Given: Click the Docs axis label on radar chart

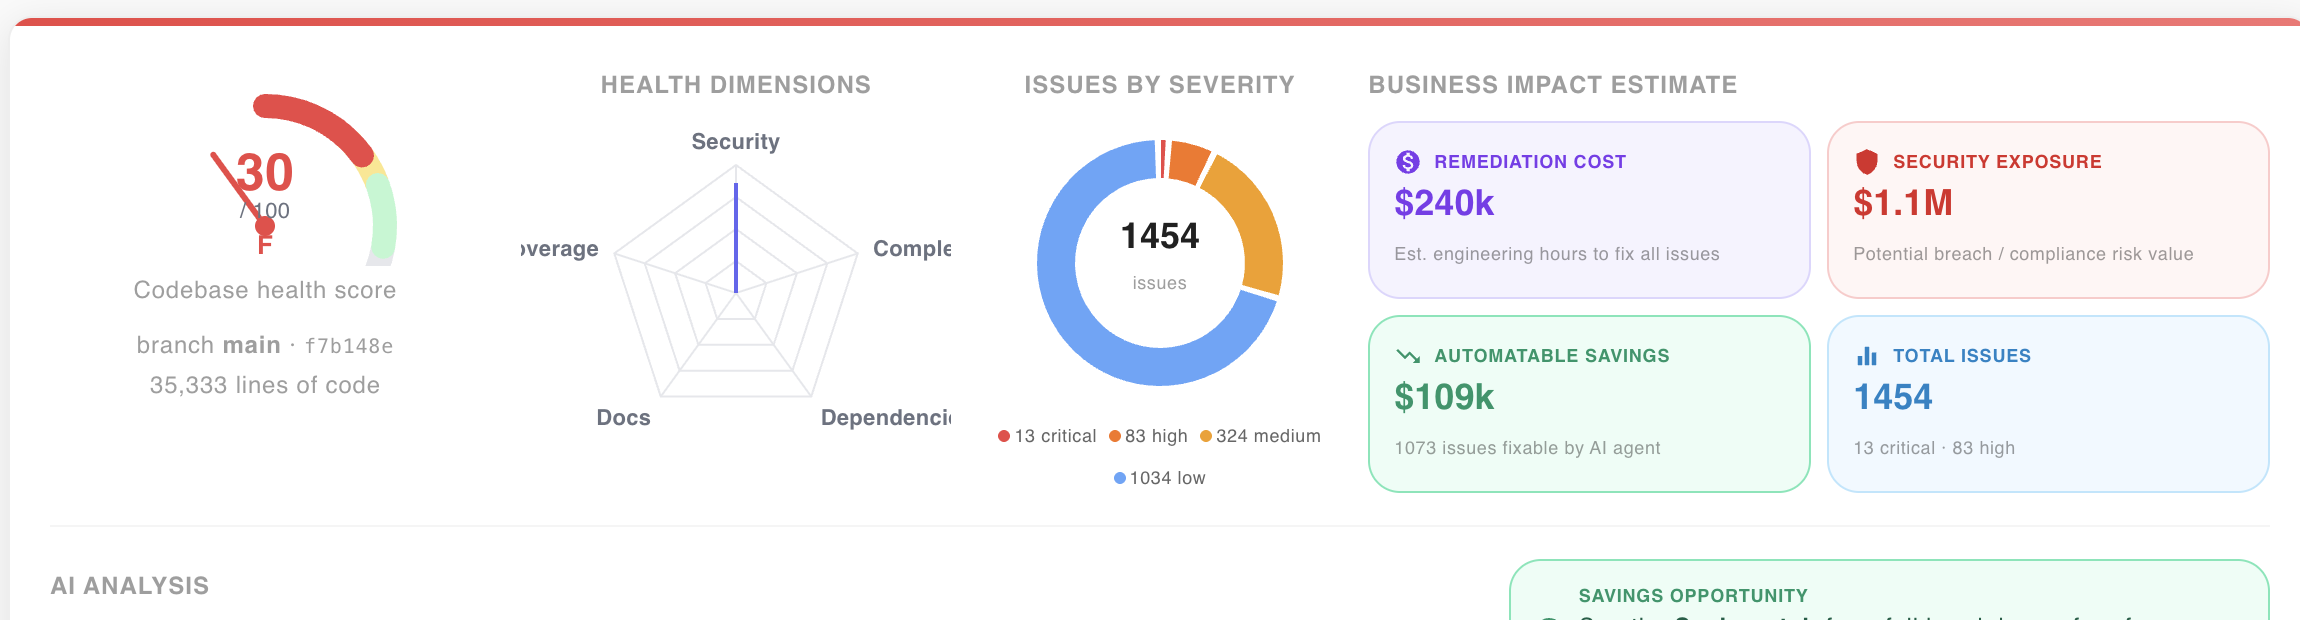Looking at the screenshot, I should tap(623, 418).
